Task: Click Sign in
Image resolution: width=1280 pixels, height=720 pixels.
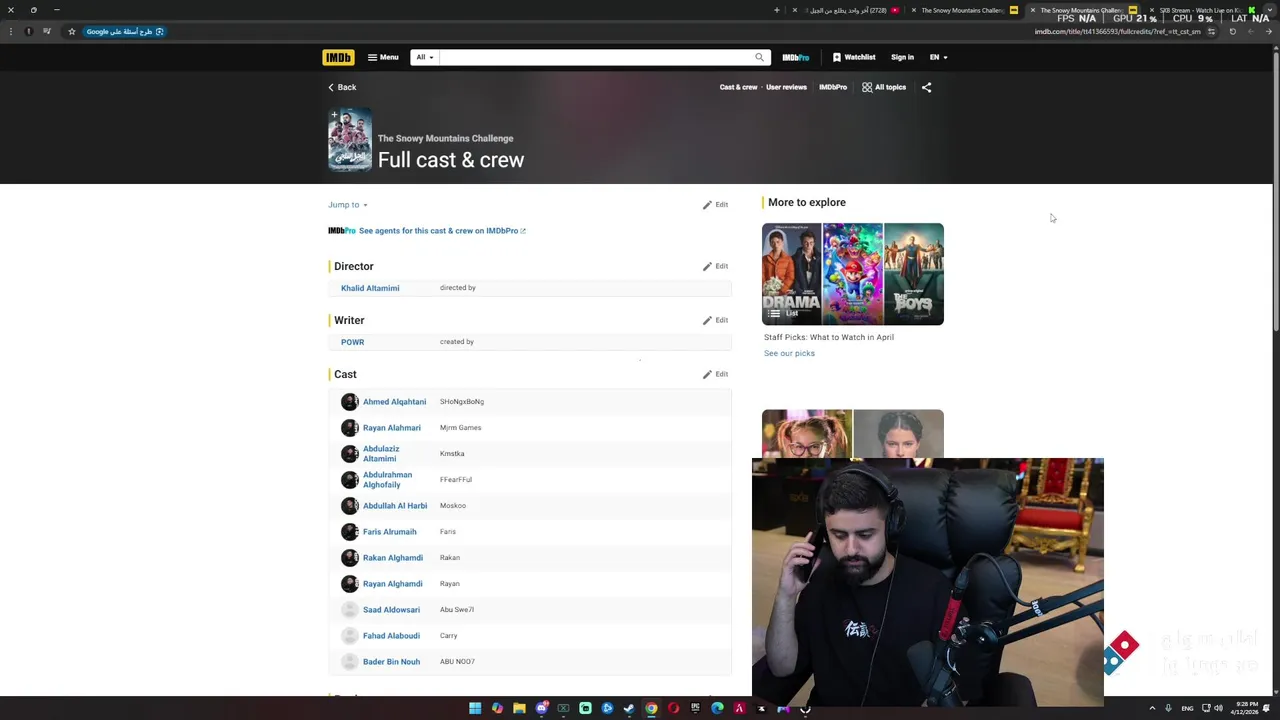Action: coord(902,57)
